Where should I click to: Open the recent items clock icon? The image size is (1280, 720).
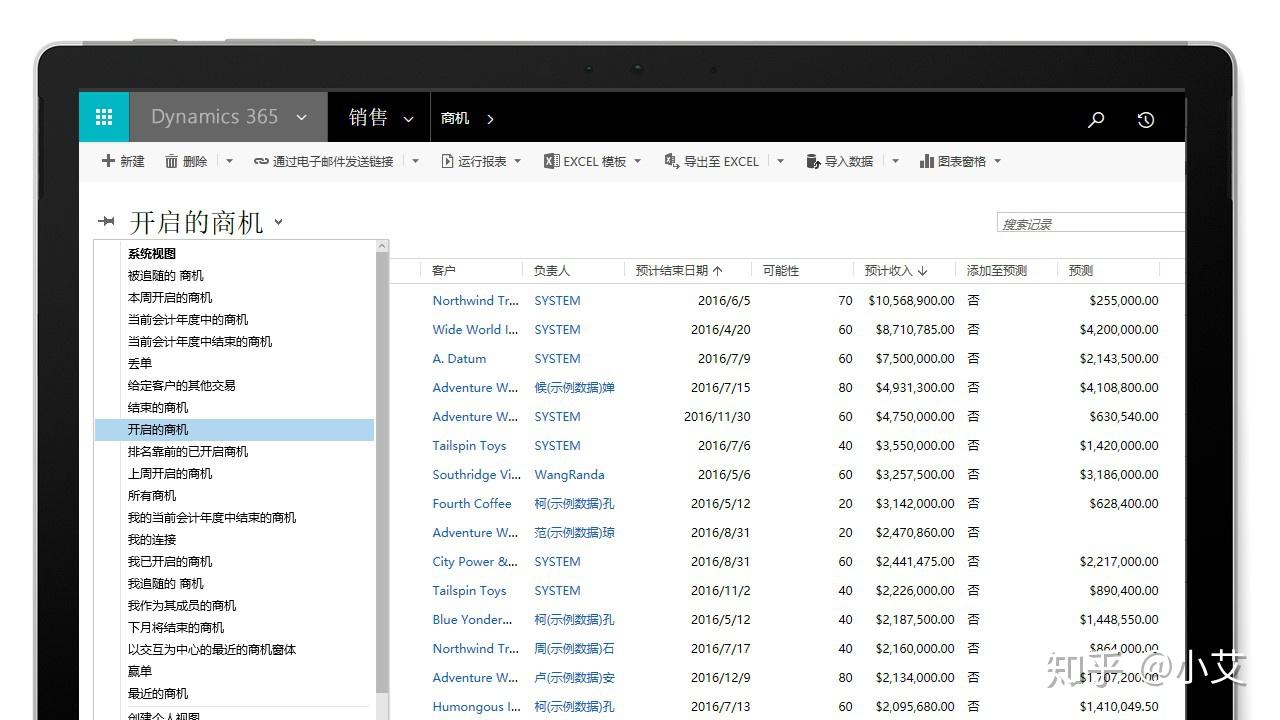(1145, 118)
